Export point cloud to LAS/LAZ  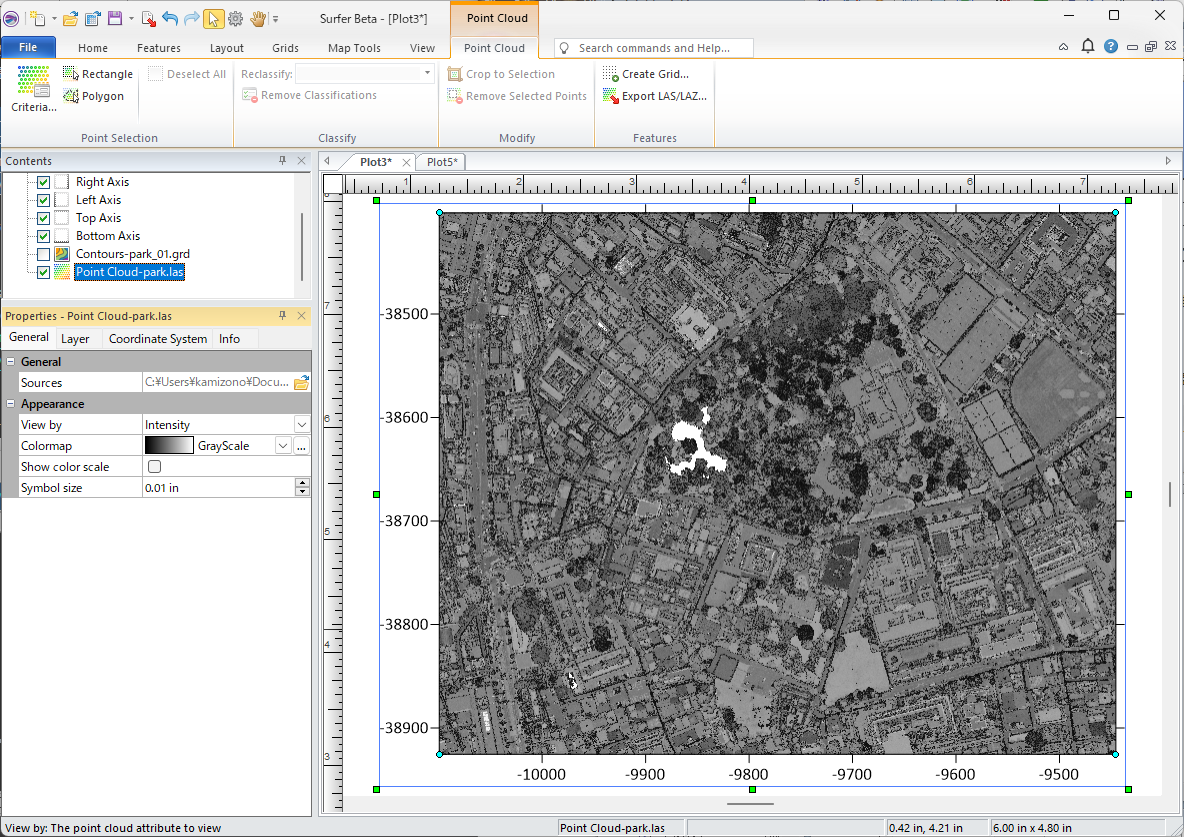click(x=654, y=96)
